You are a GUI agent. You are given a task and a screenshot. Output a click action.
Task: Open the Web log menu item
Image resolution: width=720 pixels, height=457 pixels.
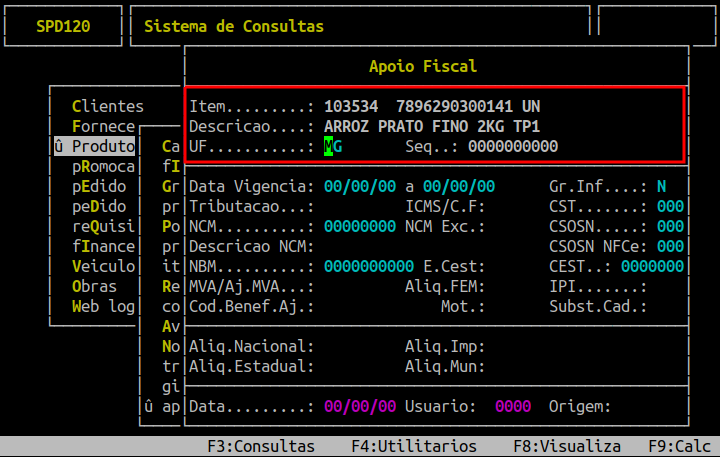103,307
